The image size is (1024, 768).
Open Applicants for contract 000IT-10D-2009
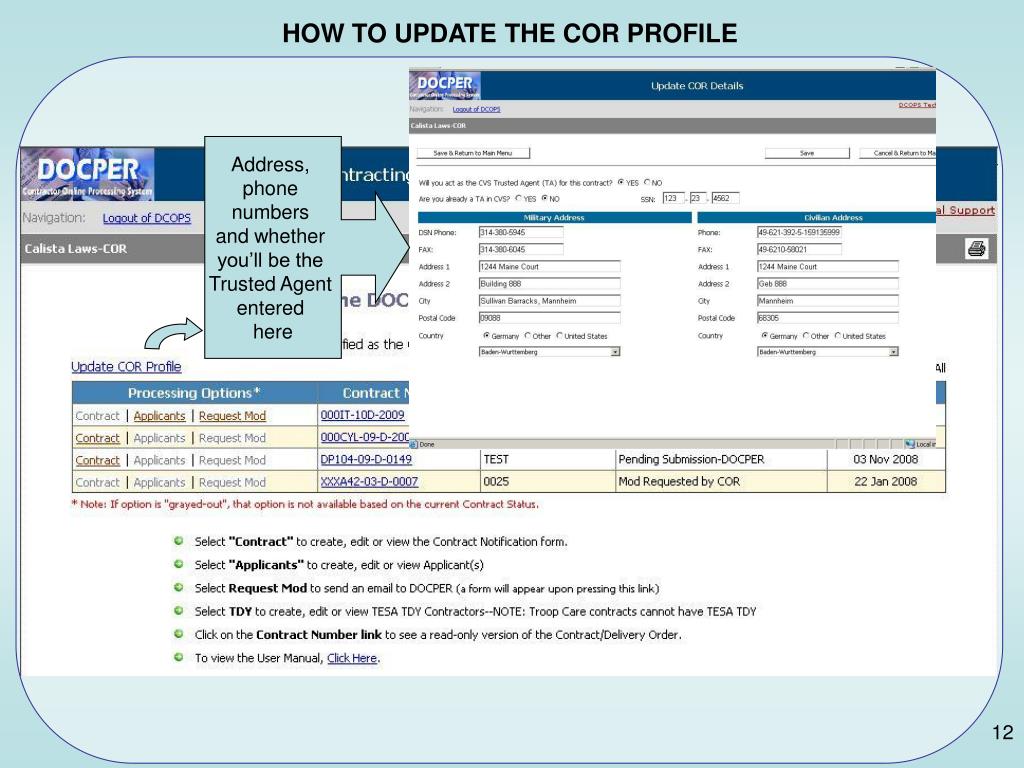click(x=159, y=416)
